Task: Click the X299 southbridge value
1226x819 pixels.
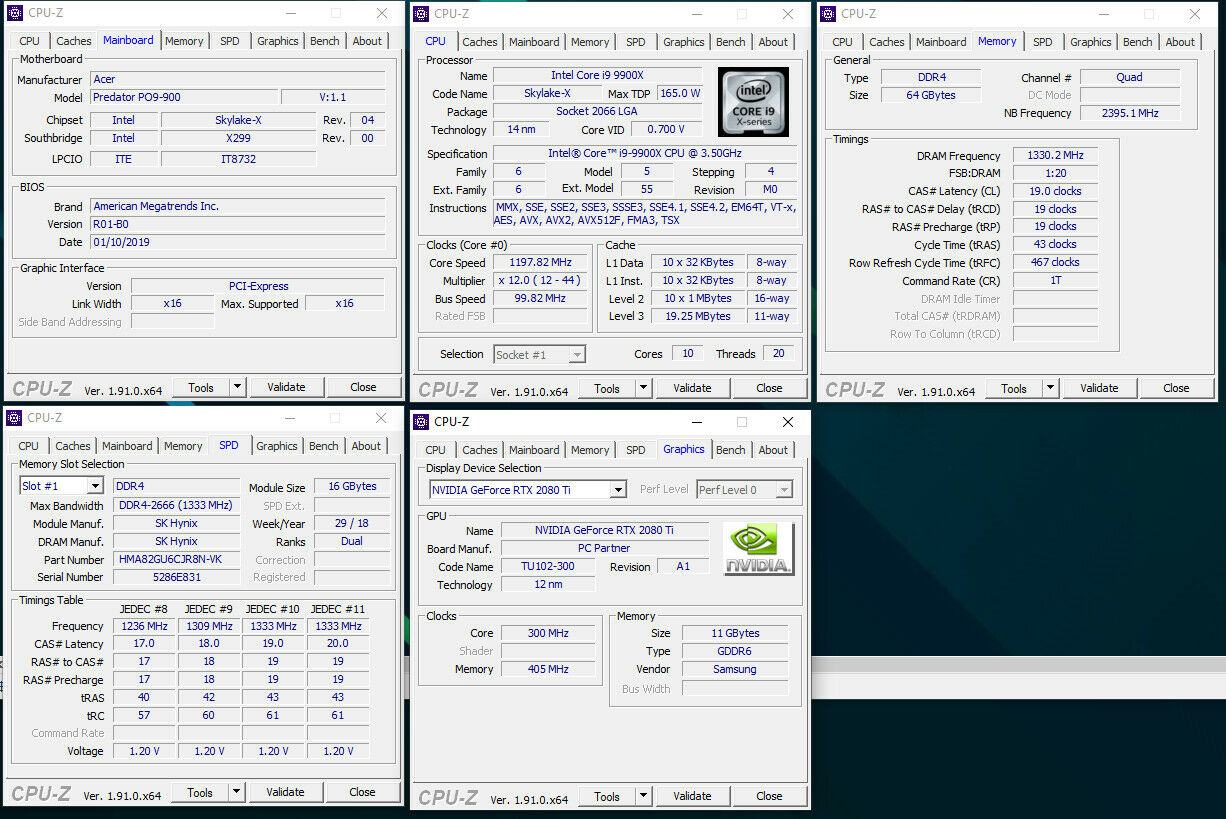Action: (x=238, y=138)
